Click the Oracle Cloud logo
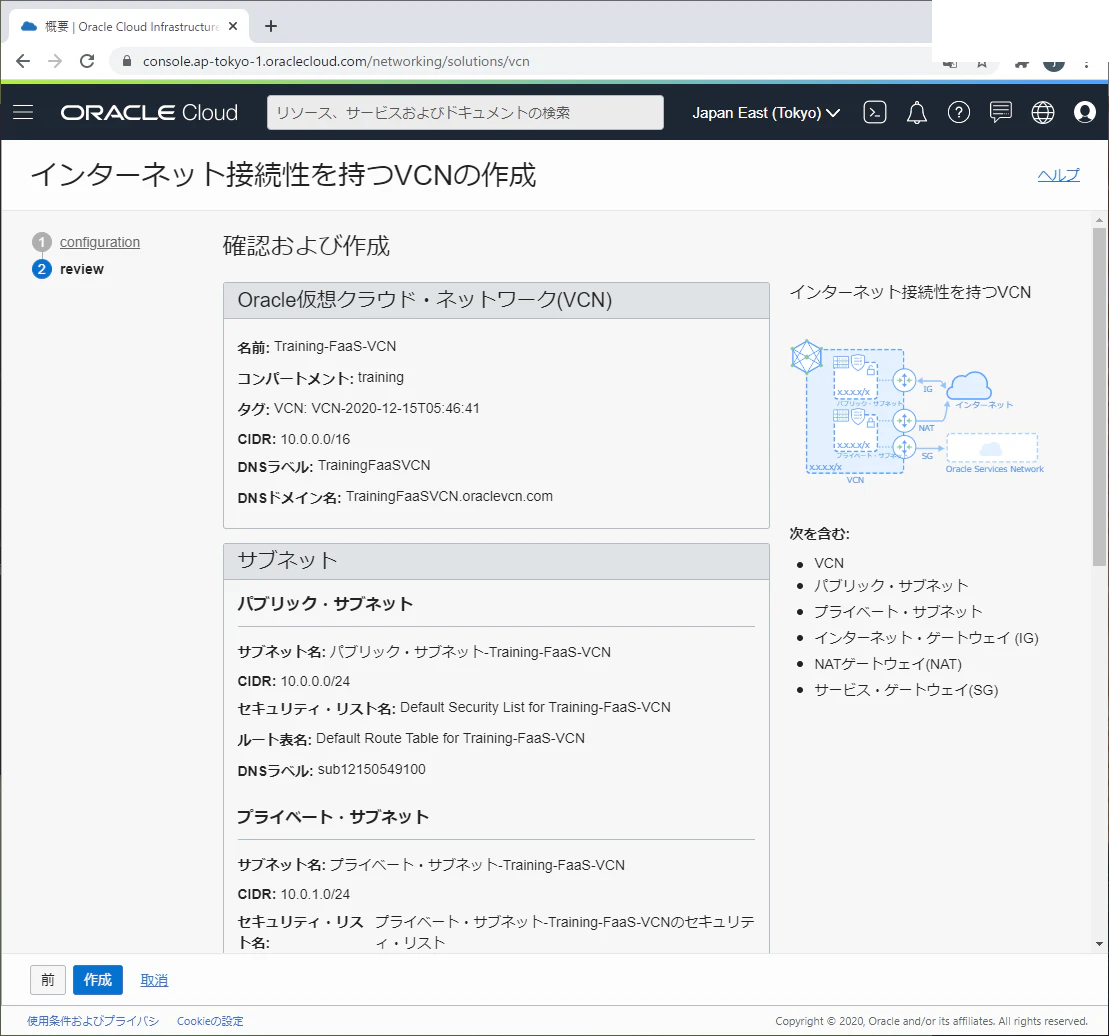1109x1036 pixels. [149, 112]
